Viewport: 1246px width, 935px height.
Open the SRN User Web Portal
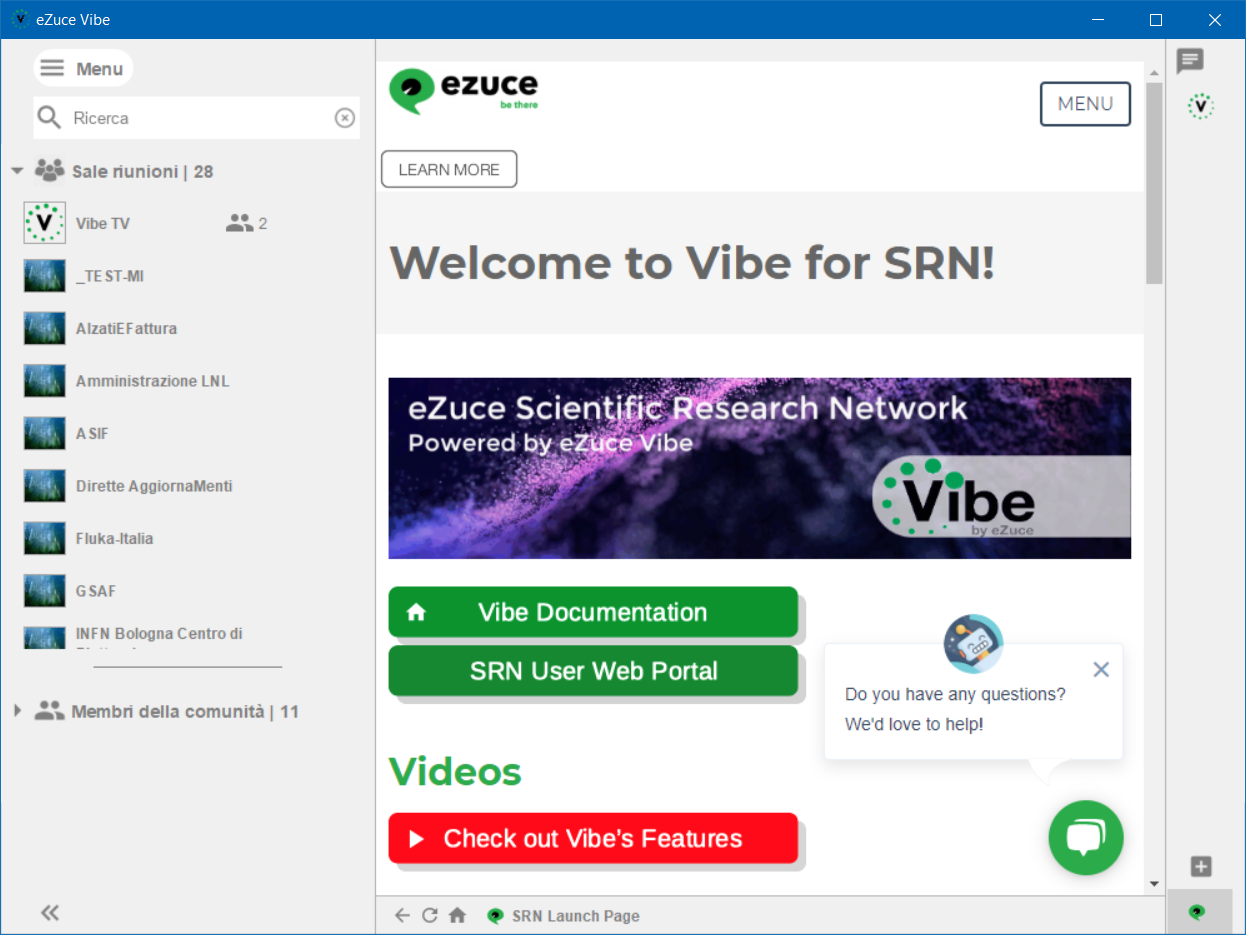(x=593, y=671)
